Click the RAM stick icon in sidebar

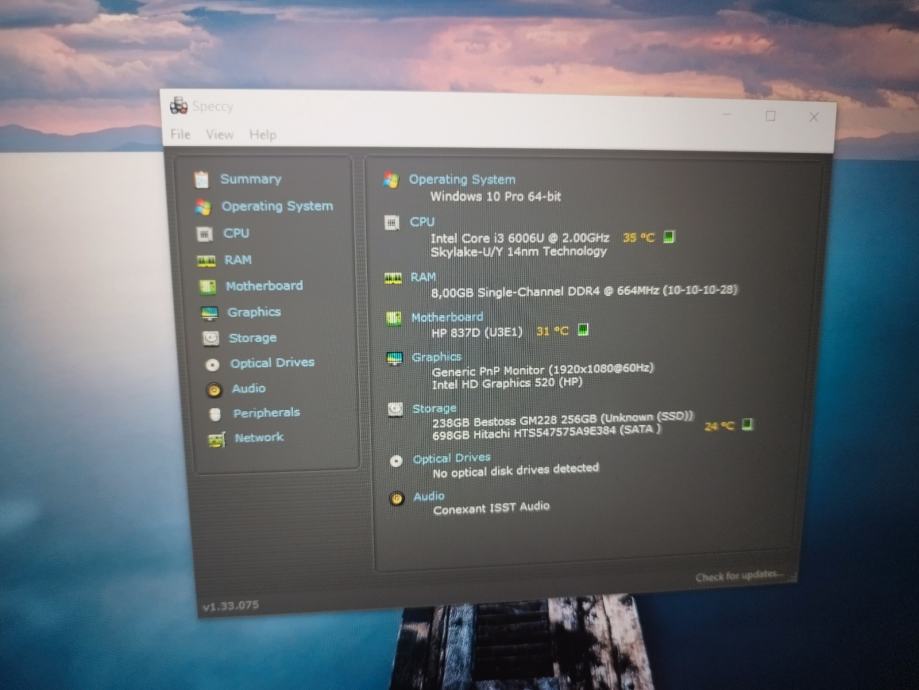[x=206, y=260]
